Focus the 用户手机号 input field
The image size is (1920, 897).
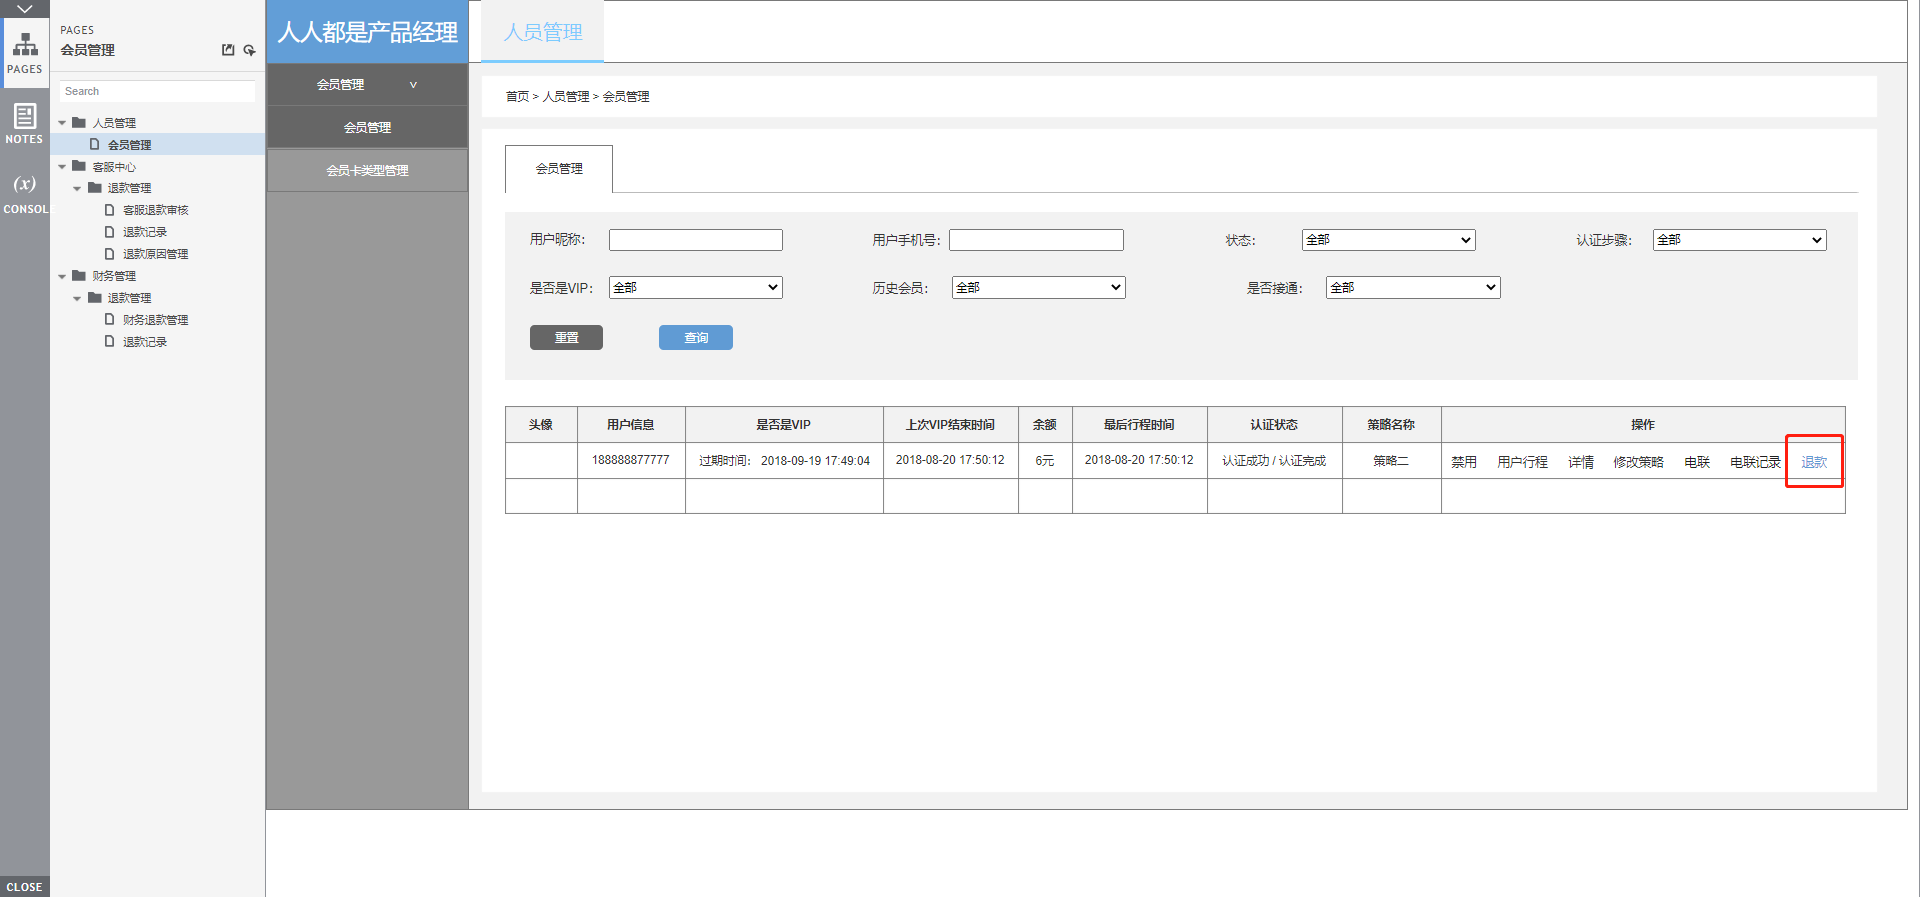(1036, 240)
